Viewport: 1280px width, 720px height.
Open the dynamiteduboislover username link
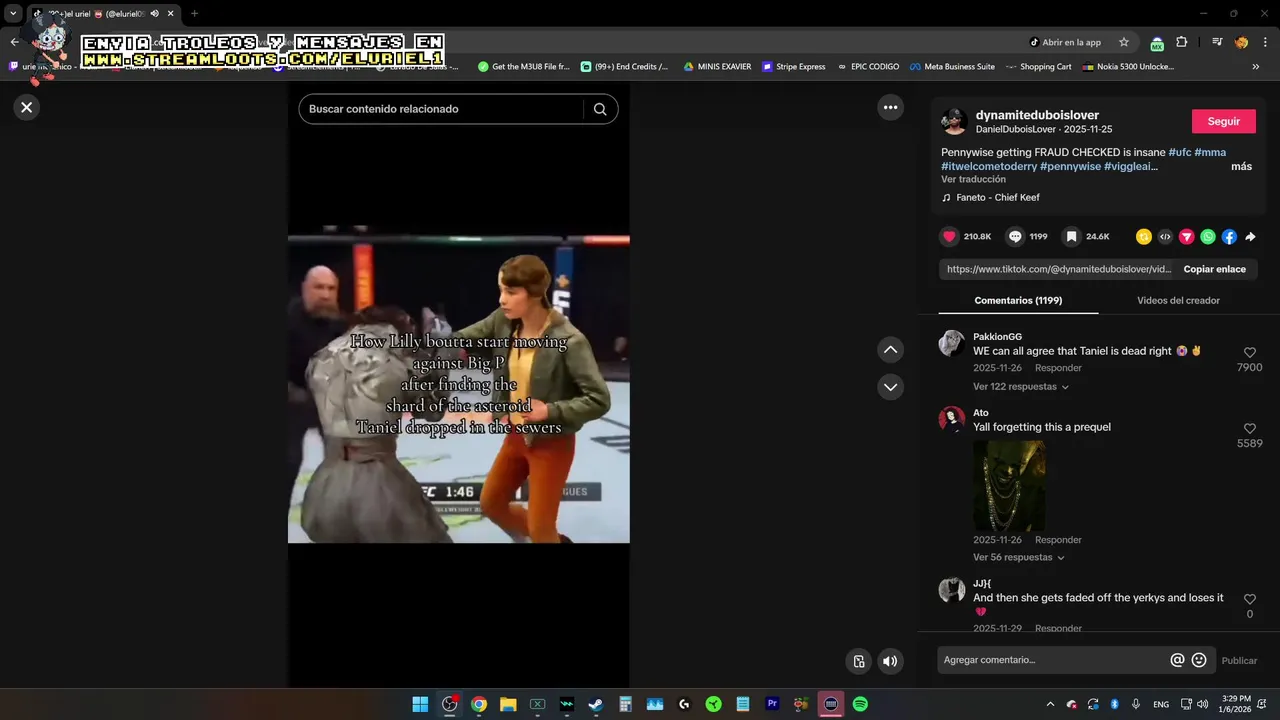point(1037,115)
